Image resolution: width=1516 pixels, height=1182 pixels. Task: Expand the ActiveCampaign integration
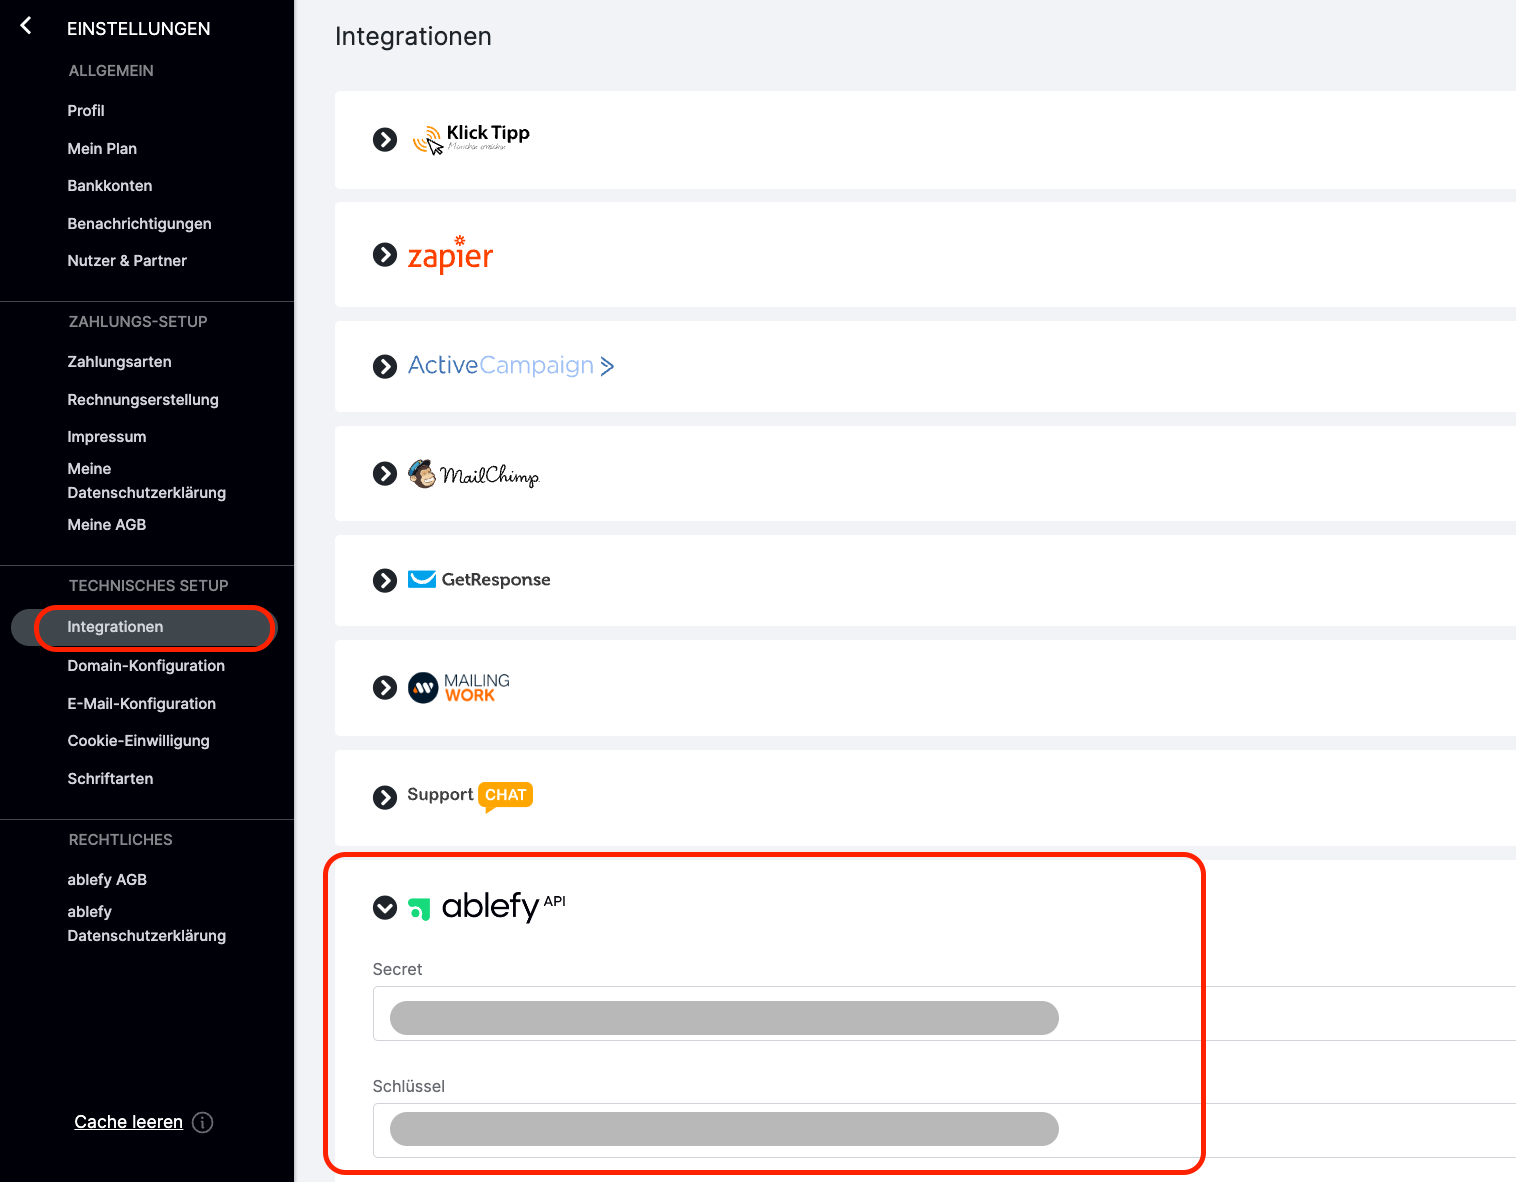[x=385, y=367]
